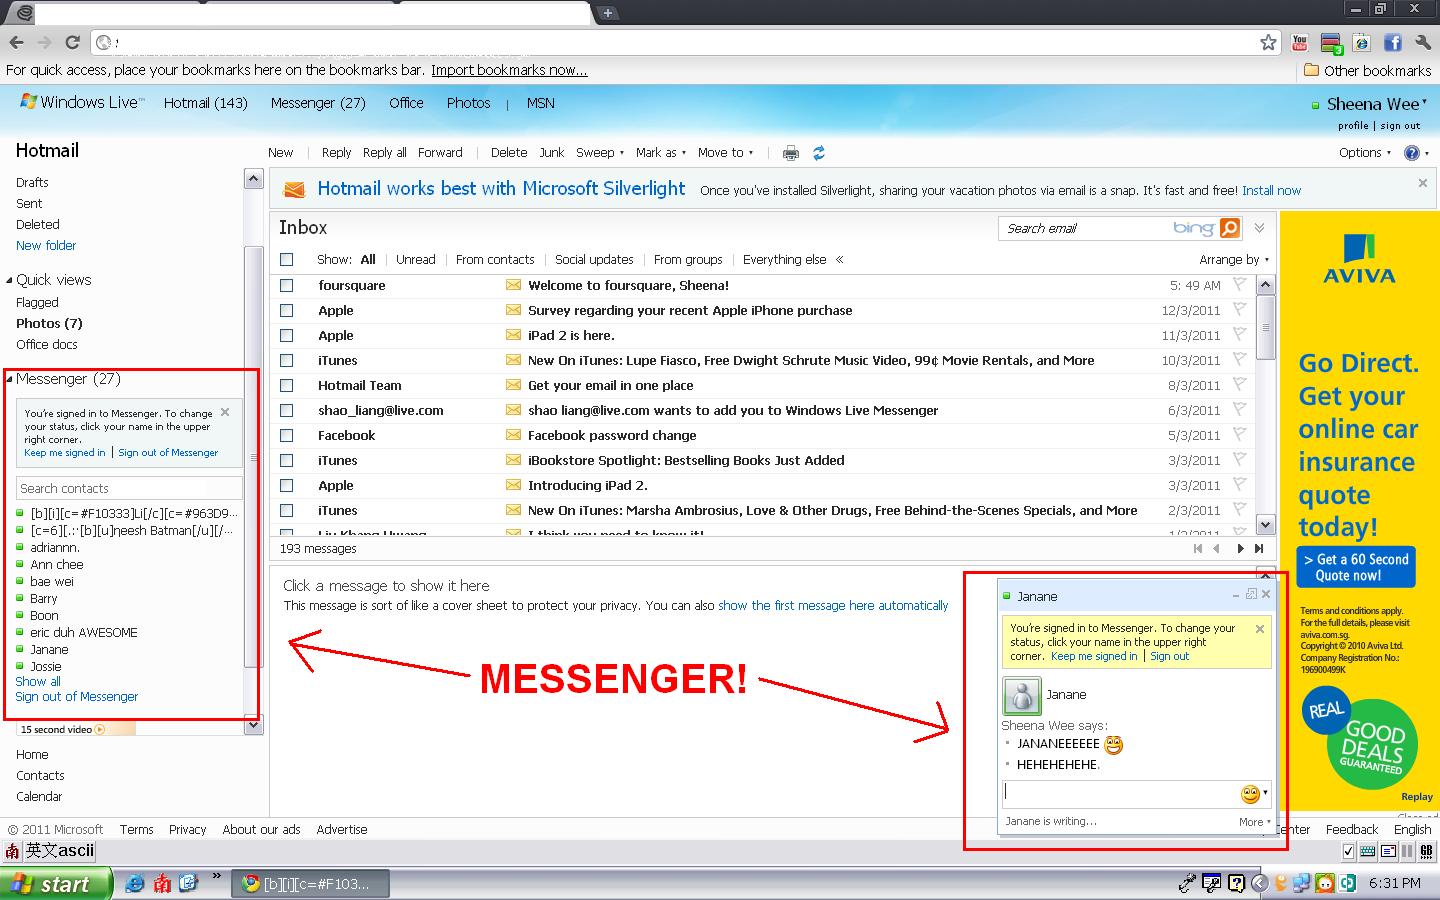The image size is (1440, 900).
Task: Open a new browser tab with plus button
Action: [607, 13]
